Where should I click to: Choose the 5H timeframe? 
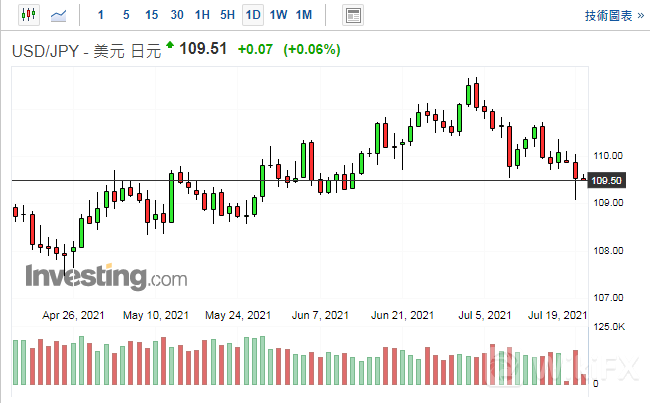click(x=227, y=15)
